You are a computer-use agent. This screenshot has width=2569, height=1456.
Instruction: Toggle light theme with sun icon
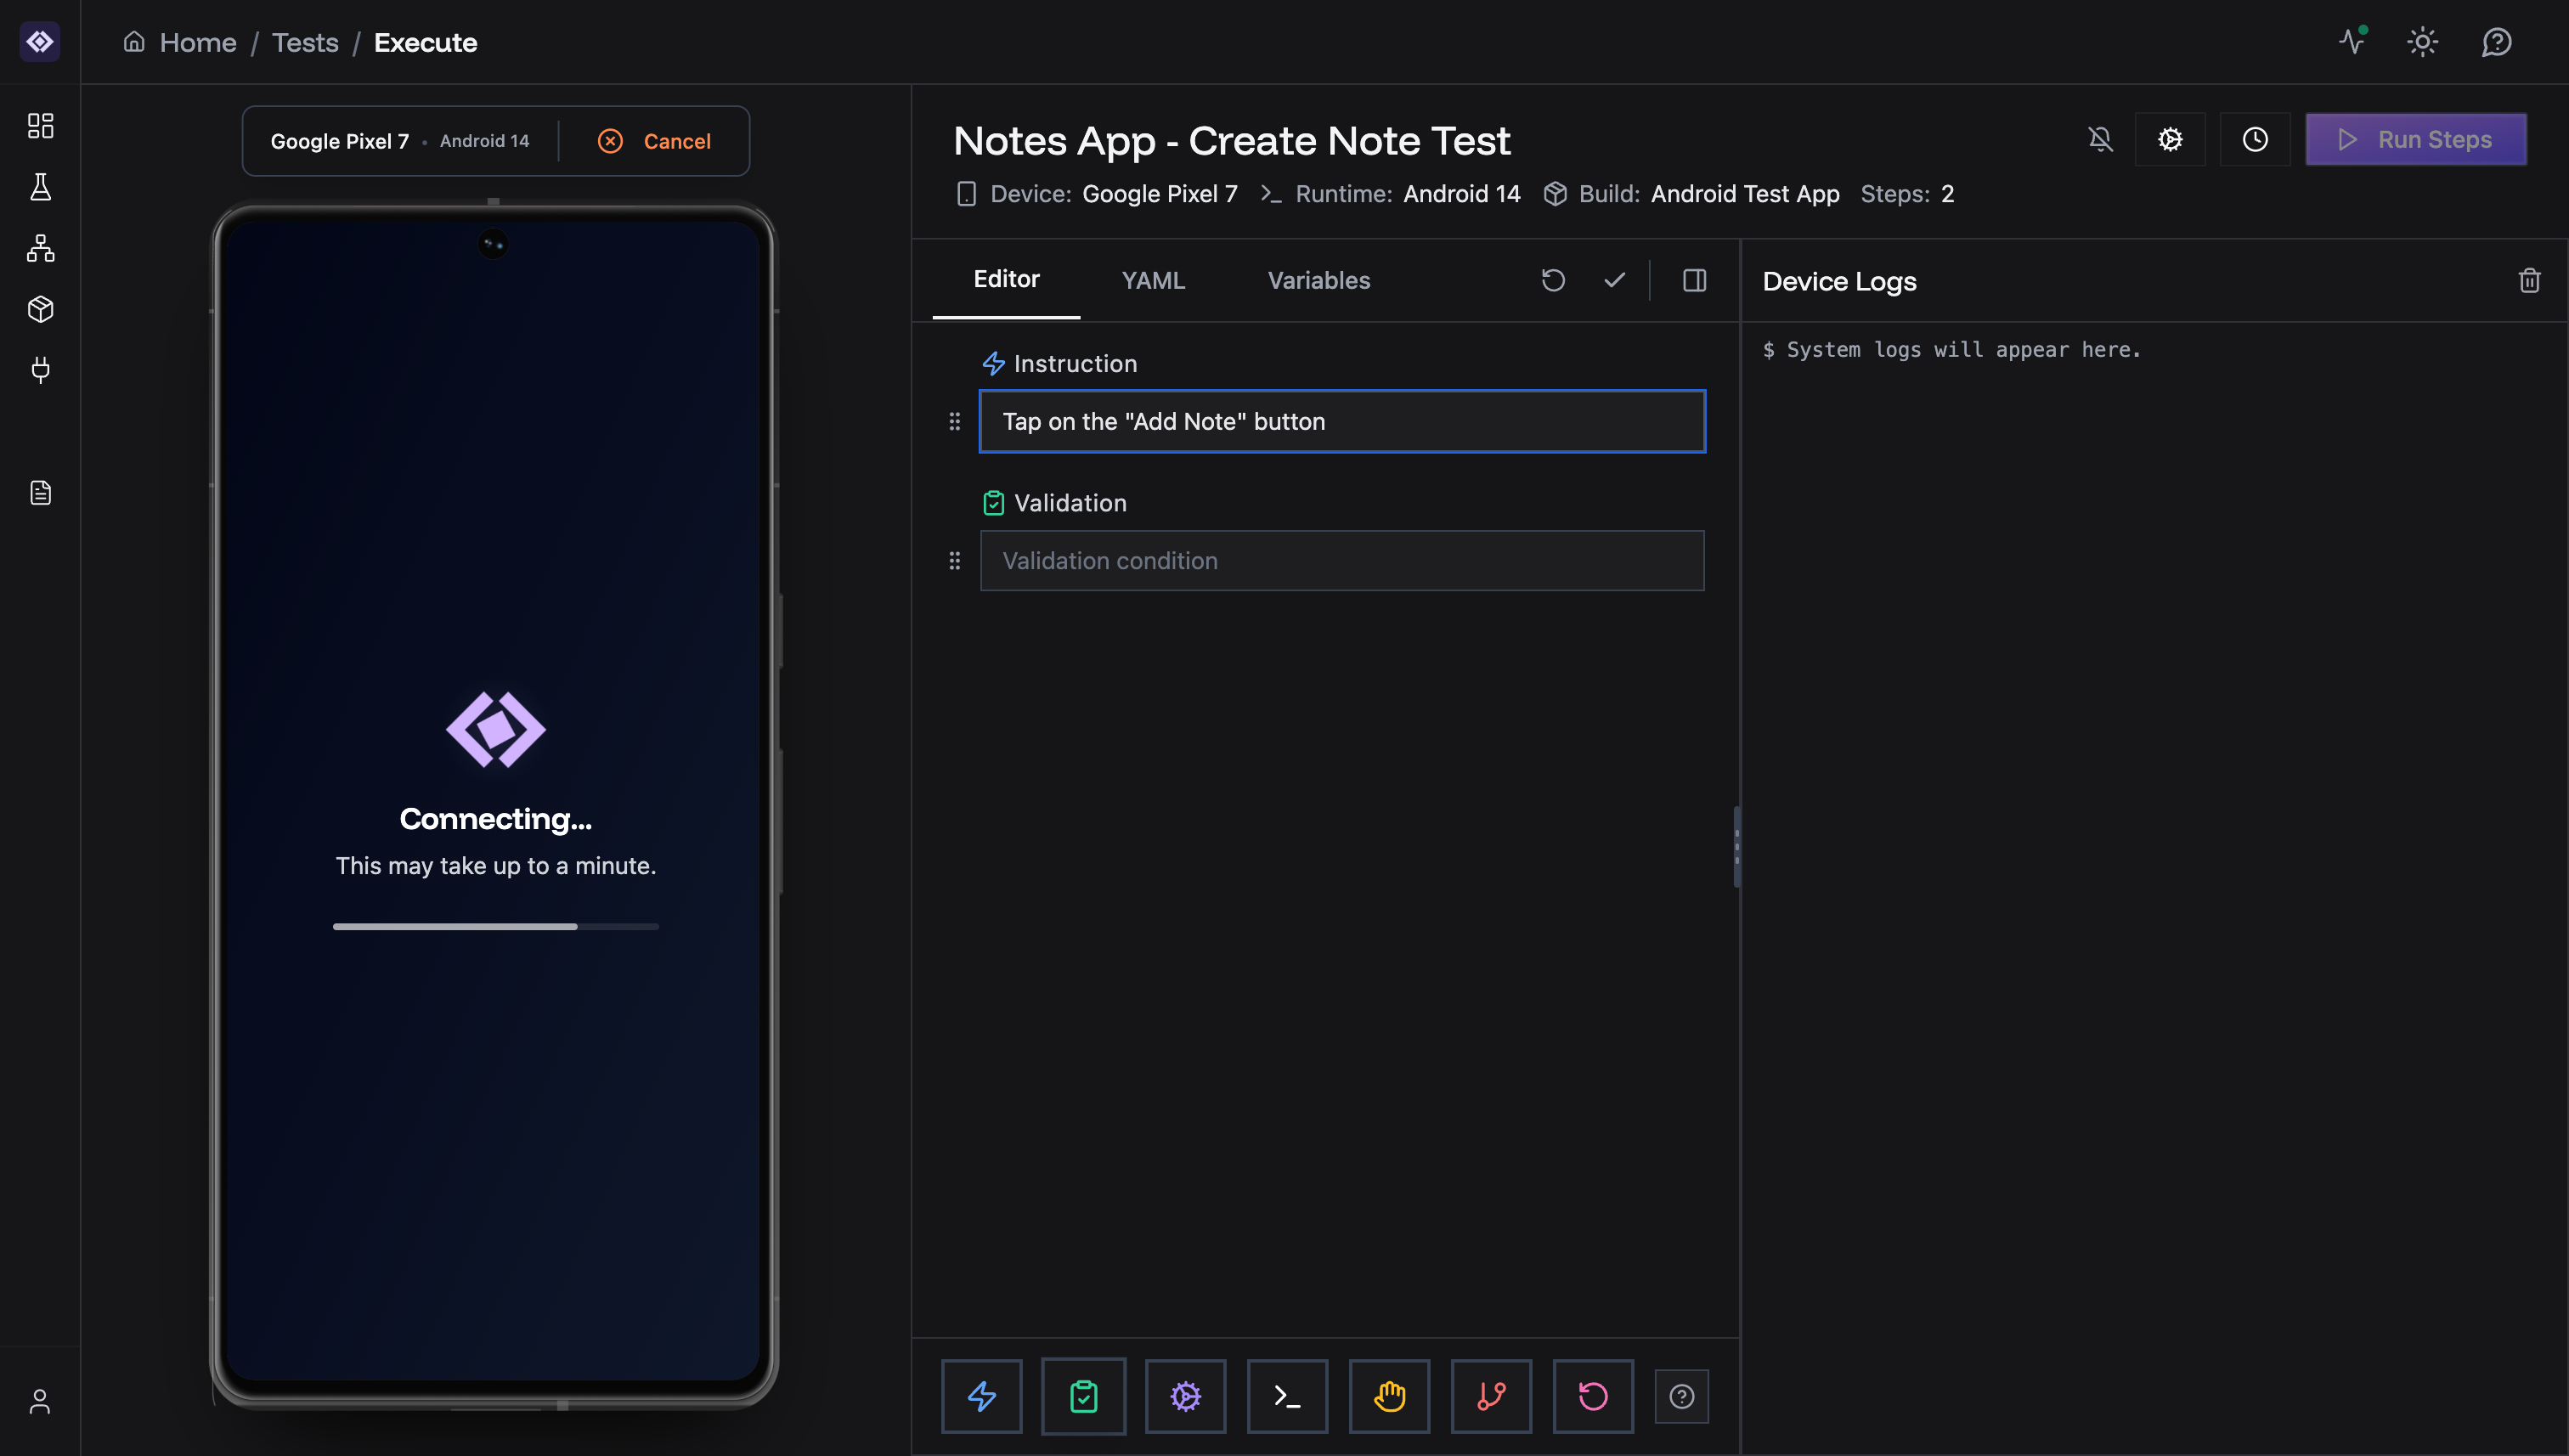click(2423, 42)
